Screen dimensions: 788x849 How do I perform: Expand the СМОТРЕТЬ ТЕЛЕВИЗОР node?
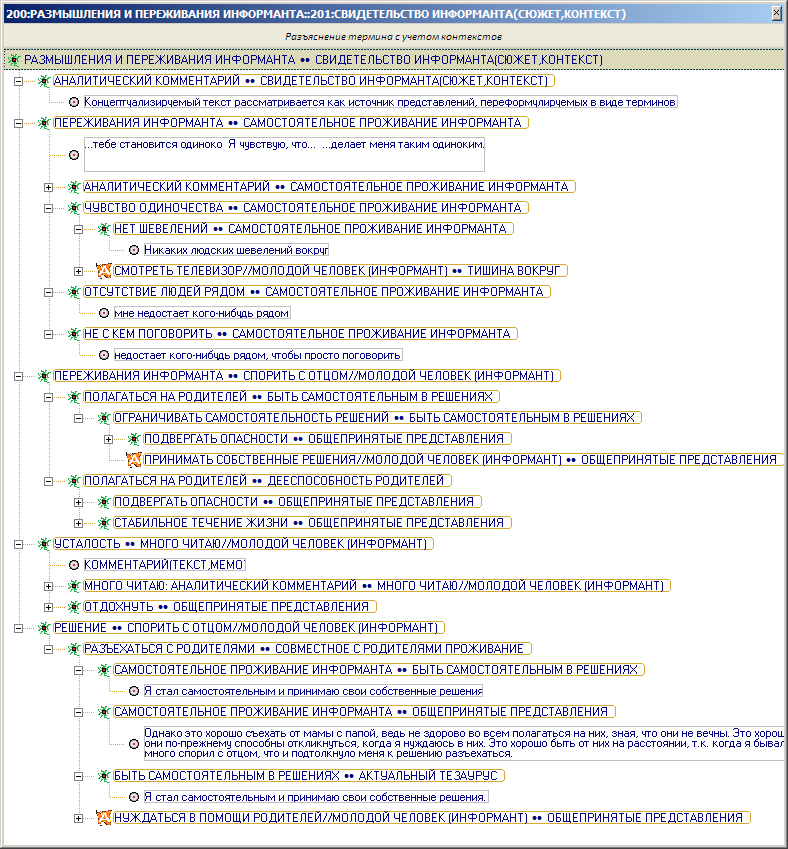[x=79, y=271]
